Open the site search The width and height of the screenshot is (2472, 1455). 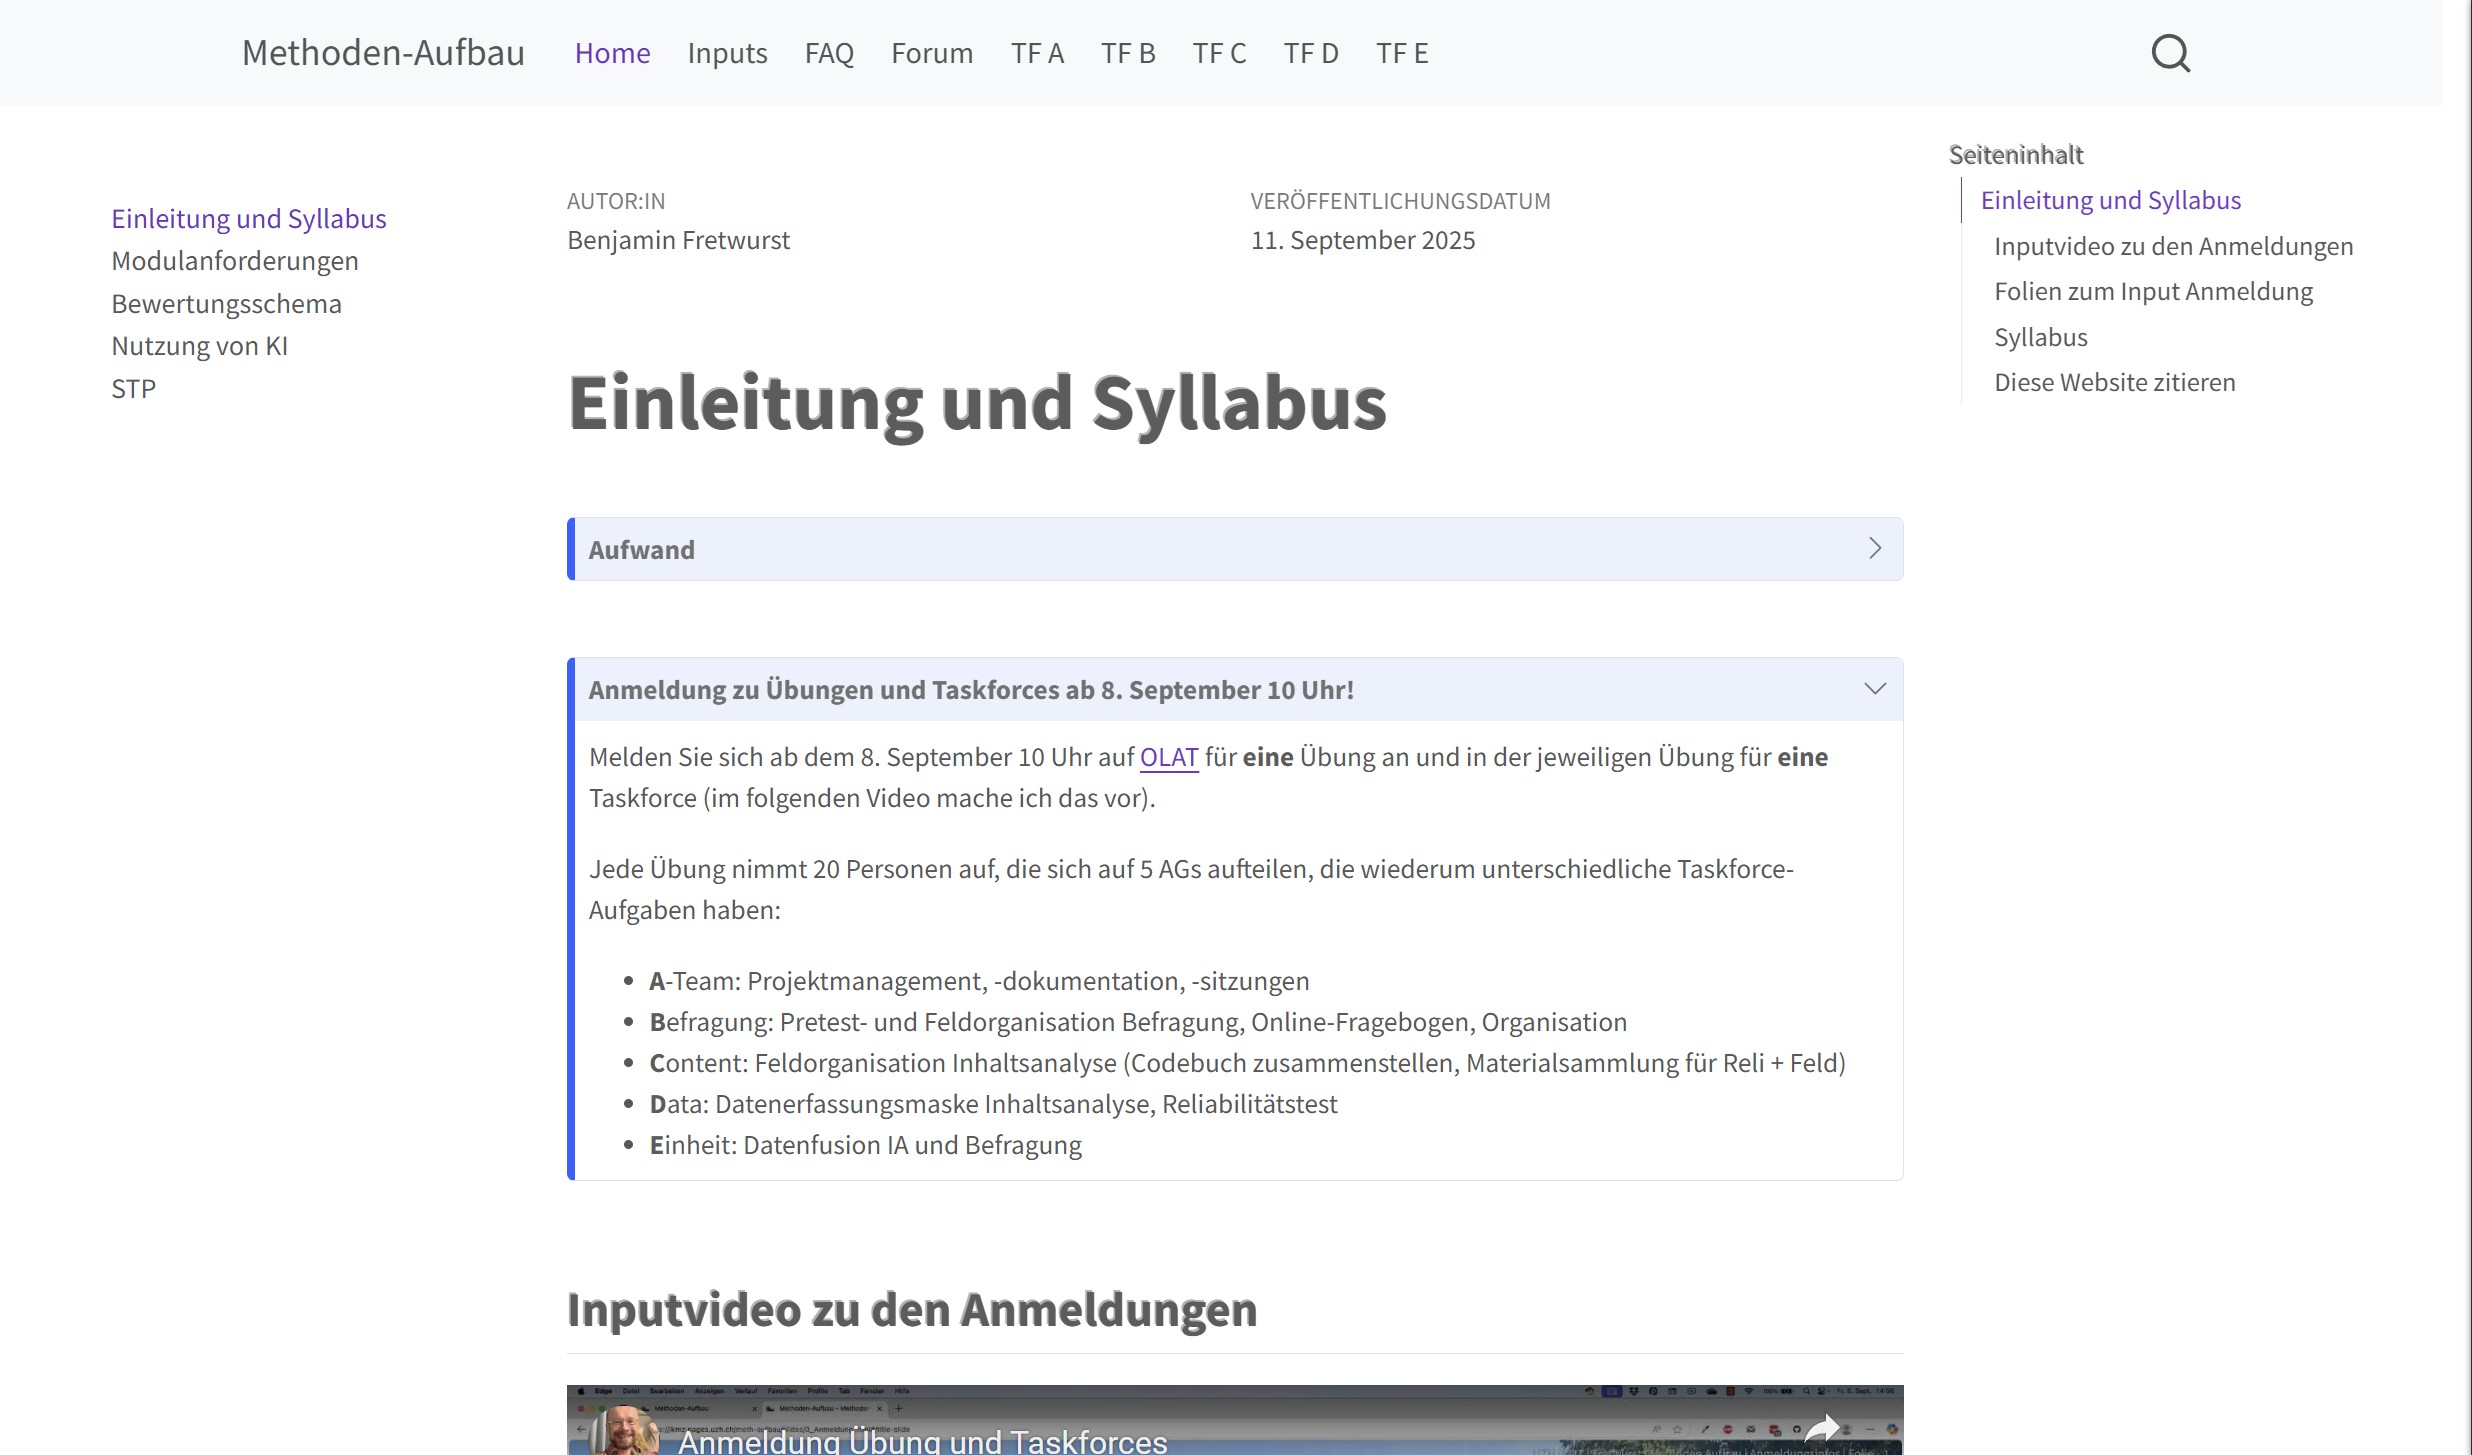pyautogui.click(x=2168, y=52)
